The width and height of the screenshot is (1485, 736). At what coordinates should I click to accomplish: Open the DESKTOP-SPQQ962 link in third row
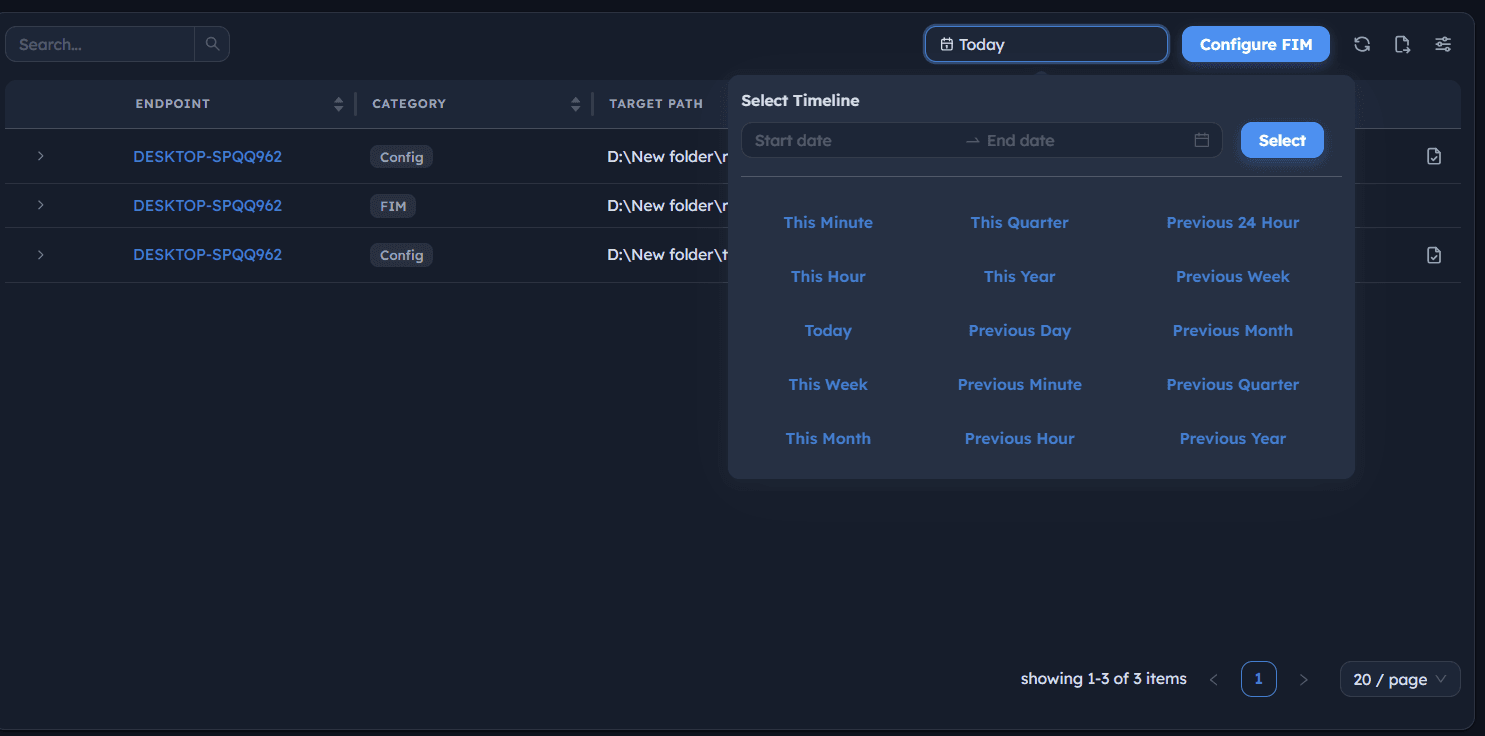point(207,254)
